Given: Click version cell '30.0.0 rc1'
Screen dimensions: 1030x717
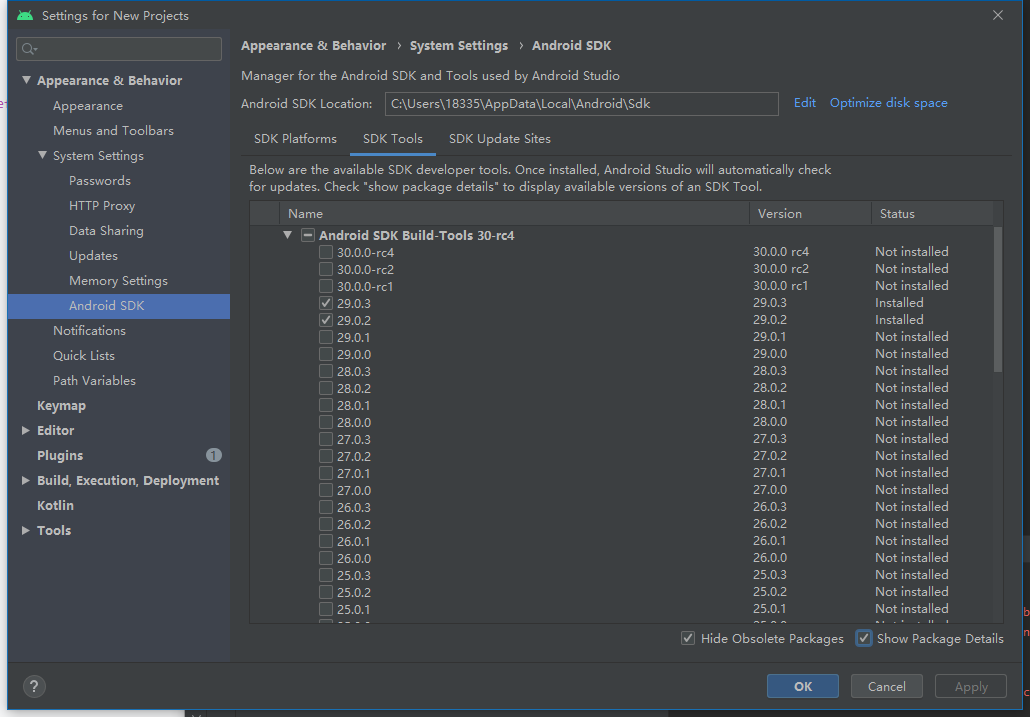Looking at the screenshot, I should (780, 286).
